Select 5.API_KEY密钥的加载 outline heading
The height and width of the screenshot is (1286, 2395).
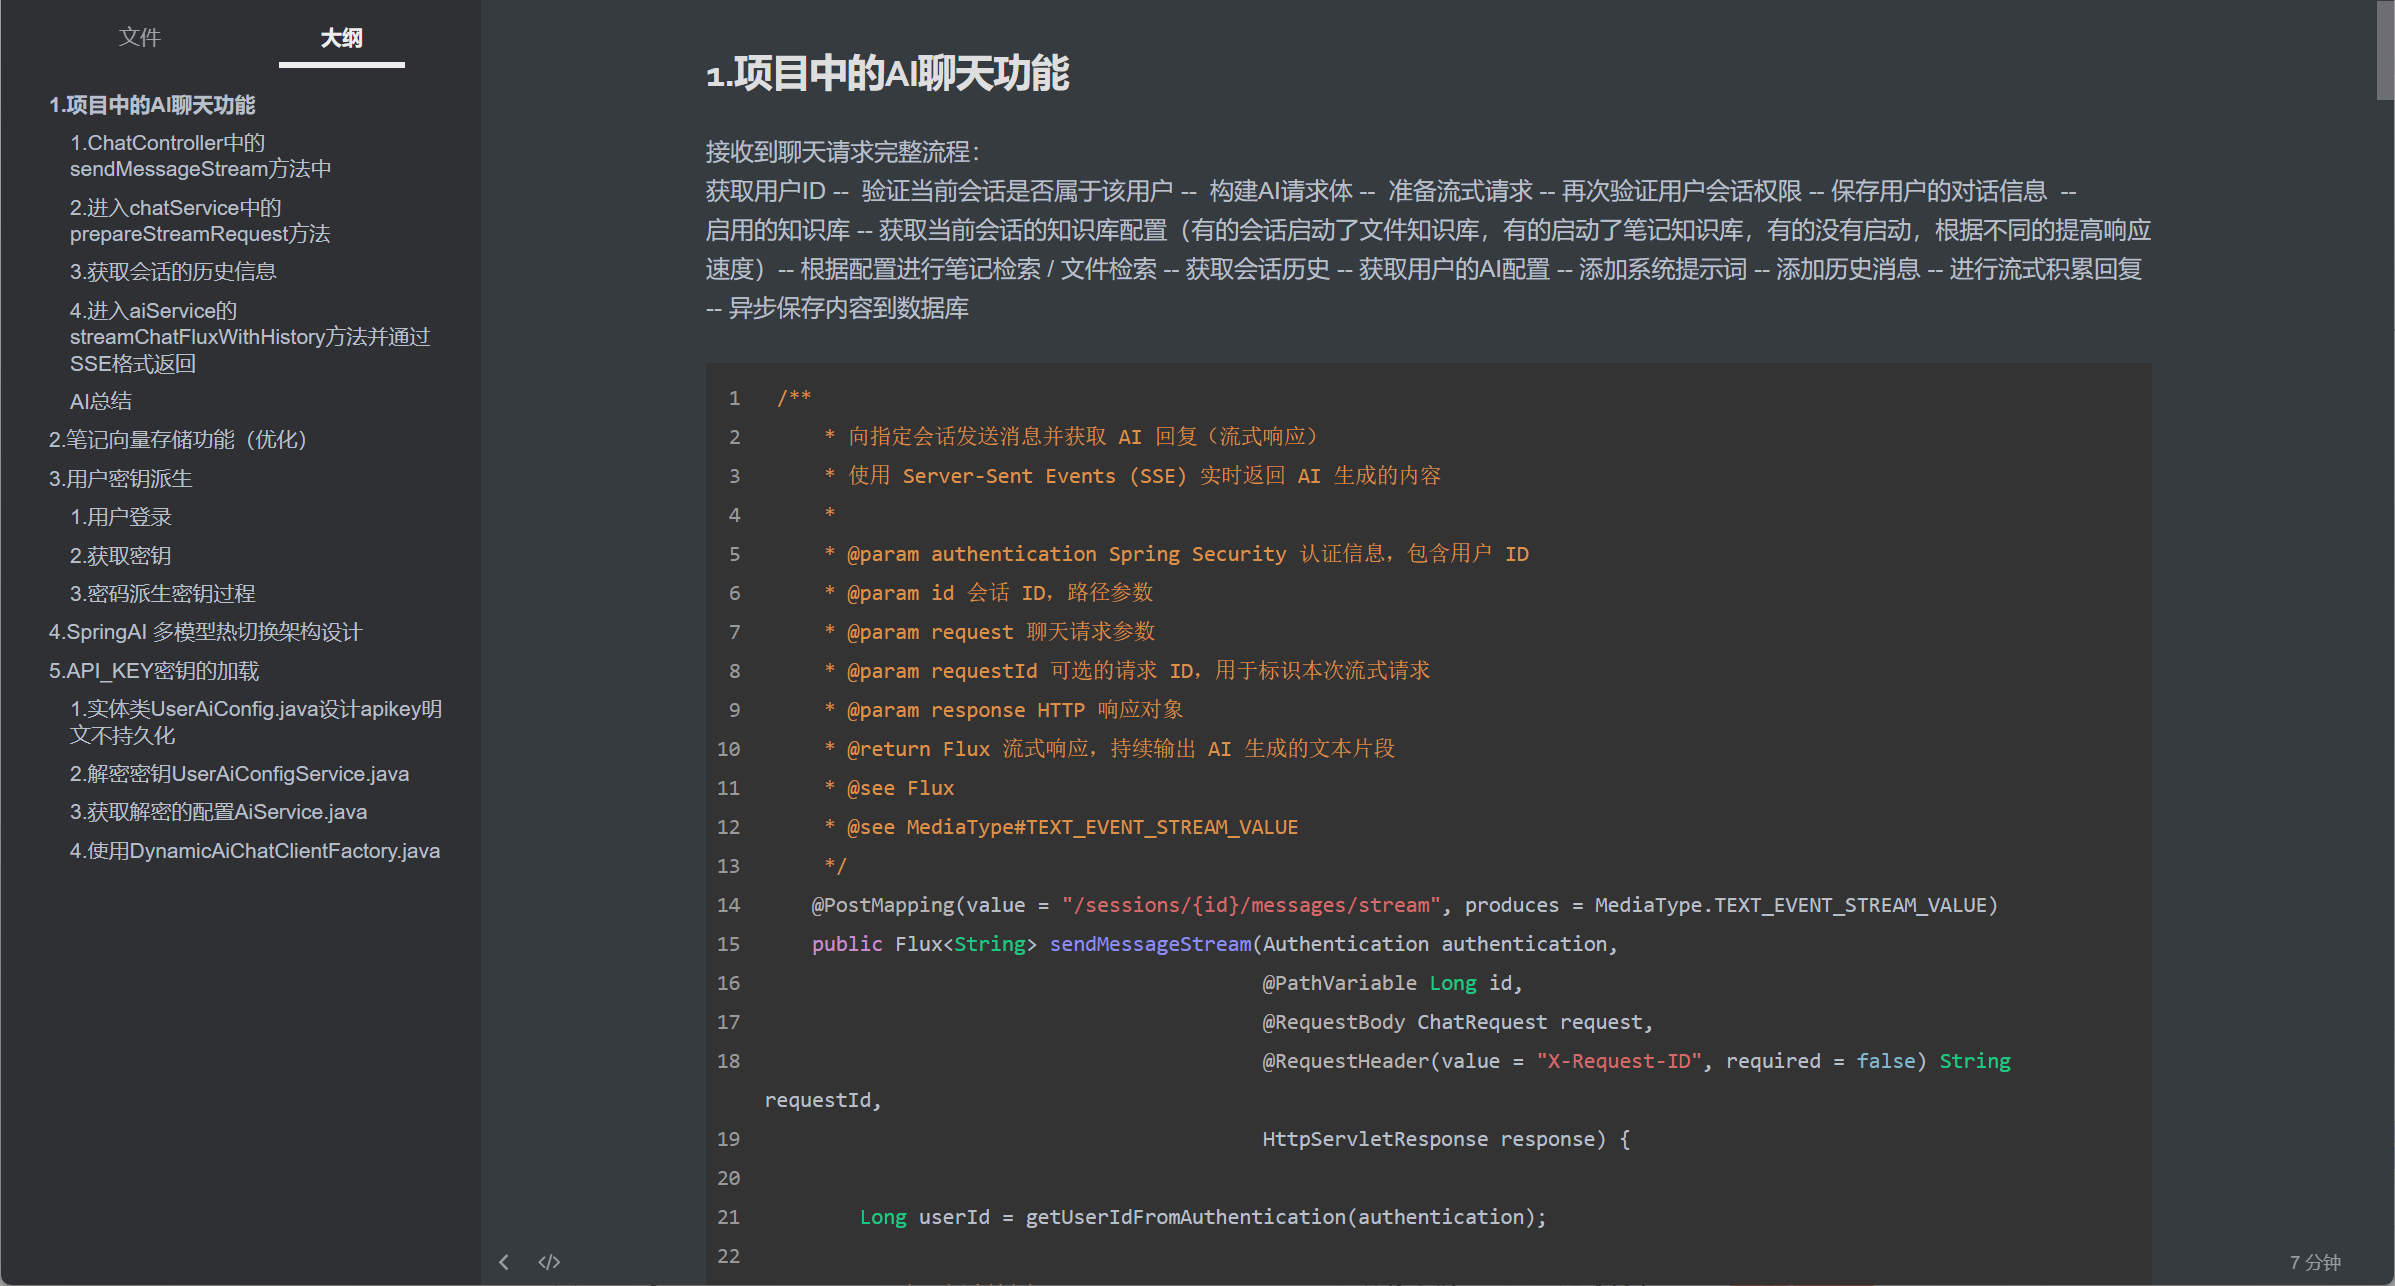pyautogui.click(x=154, y=671)
